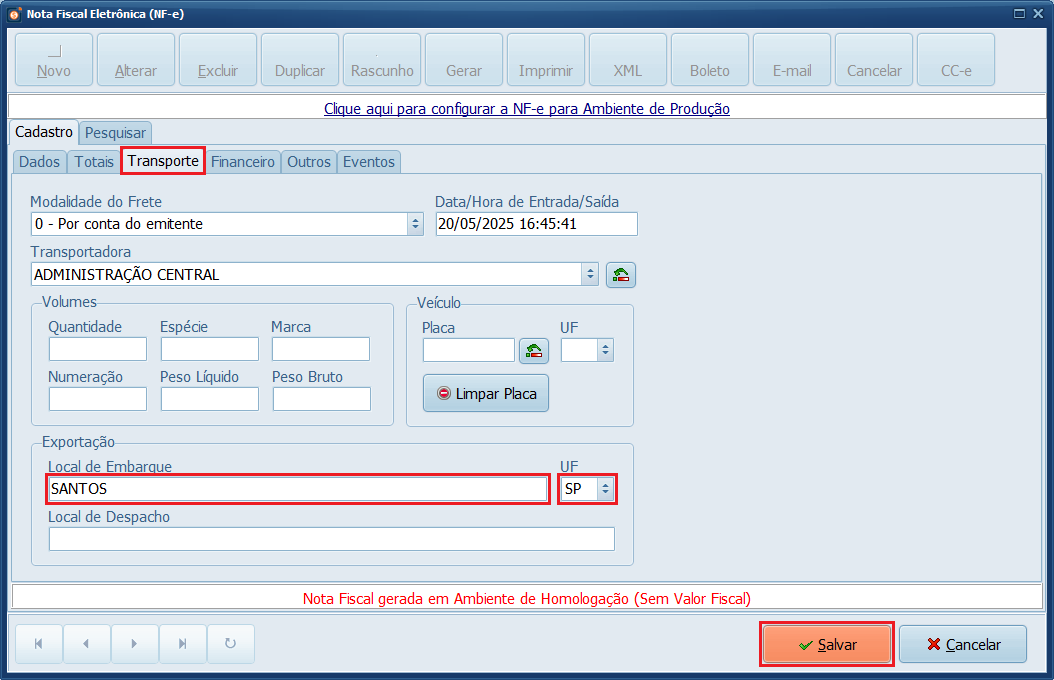Open the Pesquisar tab
1054x680 pixels.
coord(115,132)
